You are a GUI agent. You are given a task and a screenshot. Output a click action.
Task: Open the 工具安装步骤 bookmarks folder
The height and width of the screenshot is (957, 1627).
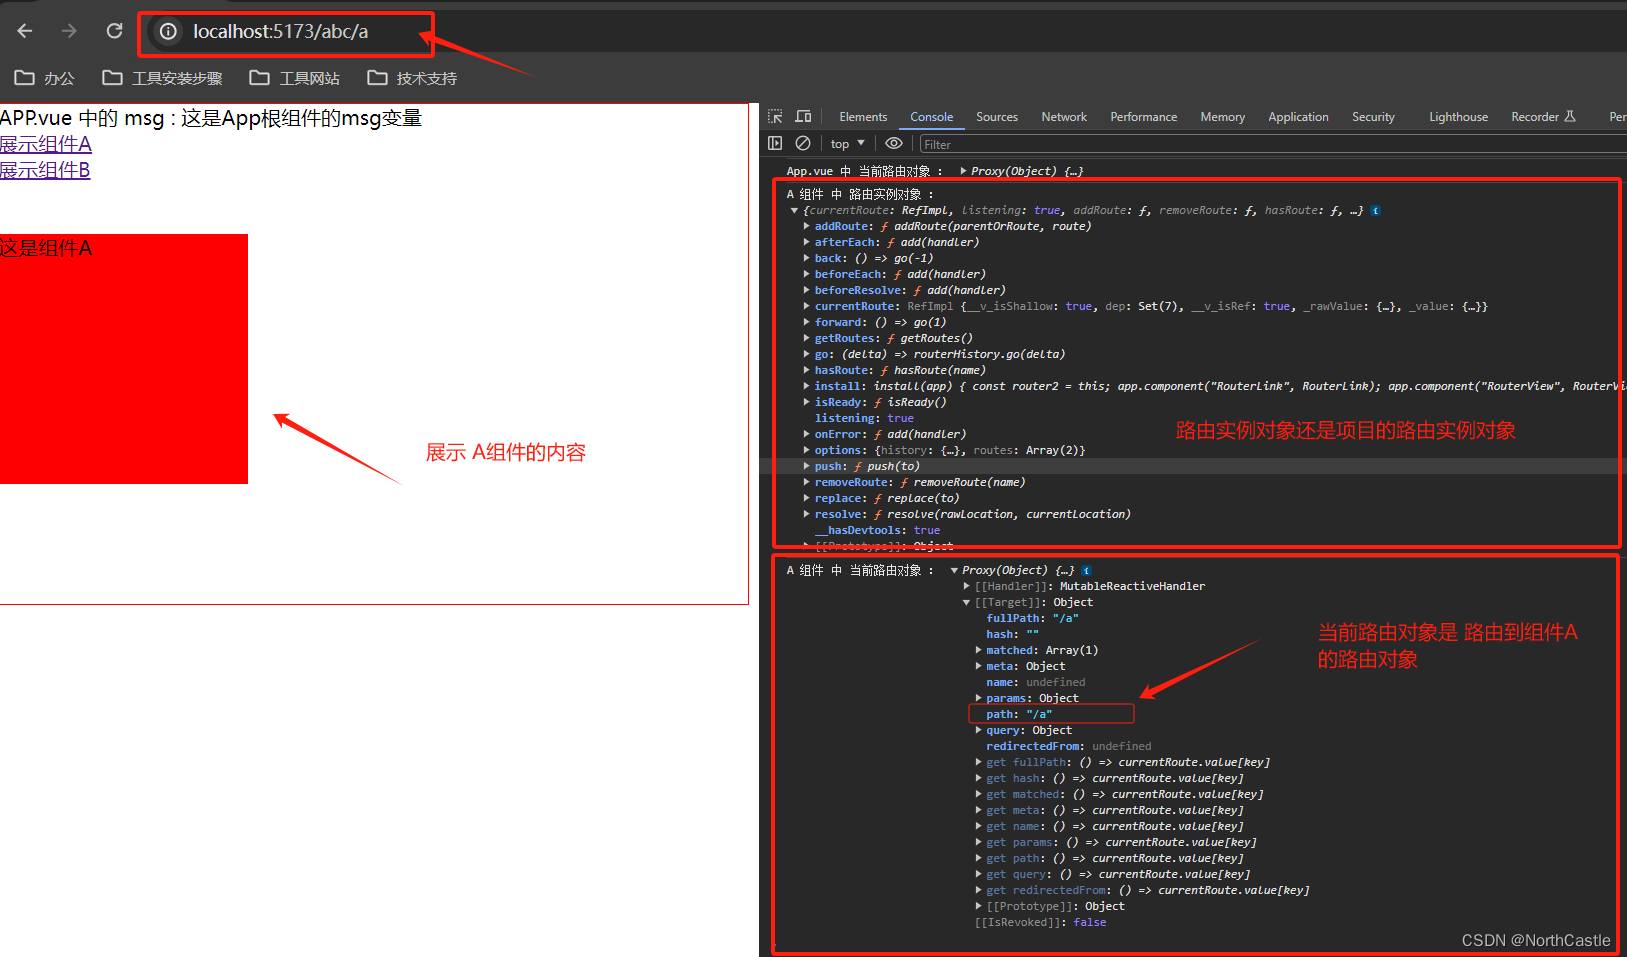click(162, 78)
